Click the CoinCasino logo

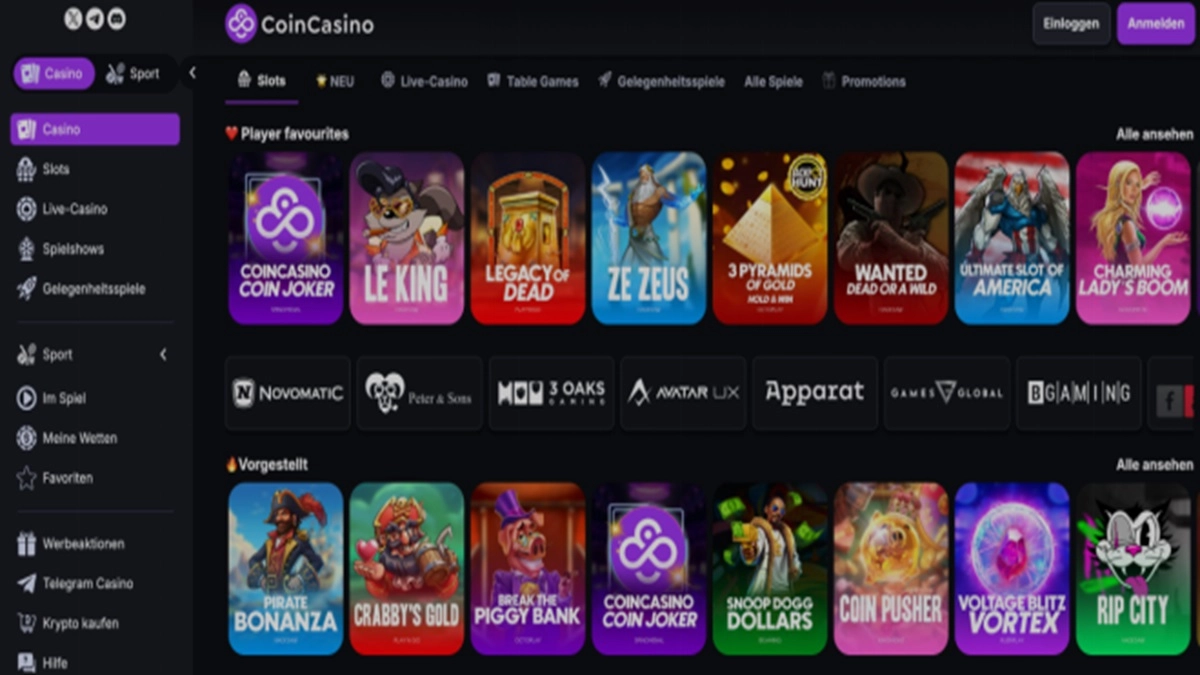coord(300,23)
